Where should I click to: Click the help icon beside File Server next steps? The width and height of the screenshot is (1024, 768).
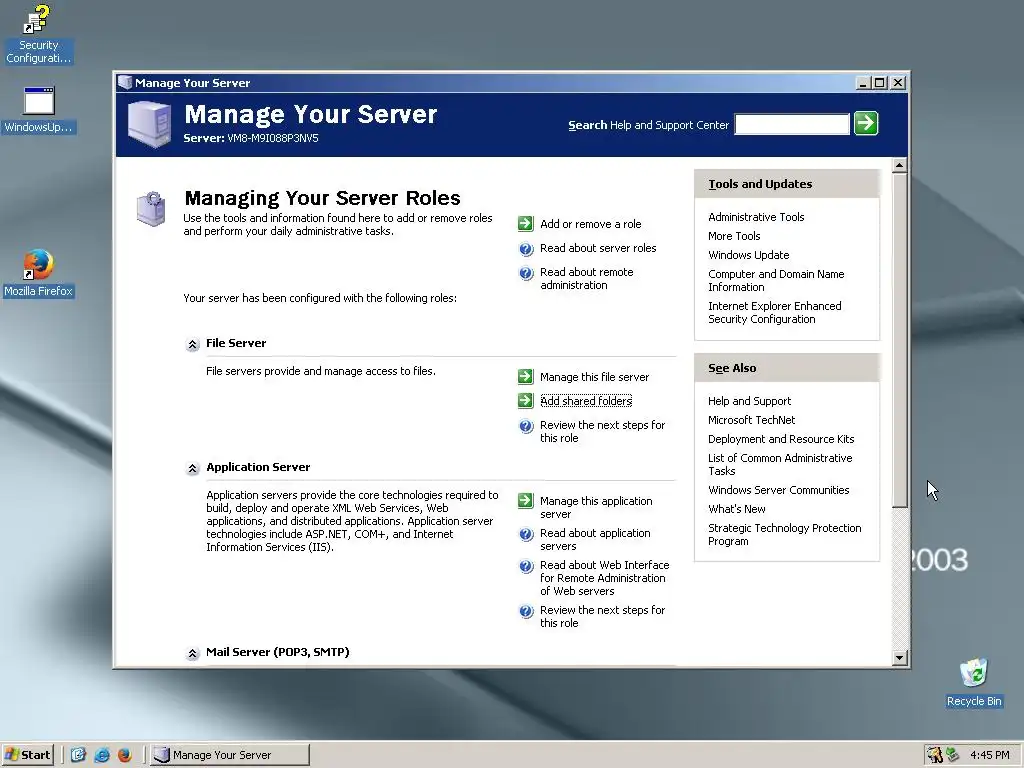(526, 426)
